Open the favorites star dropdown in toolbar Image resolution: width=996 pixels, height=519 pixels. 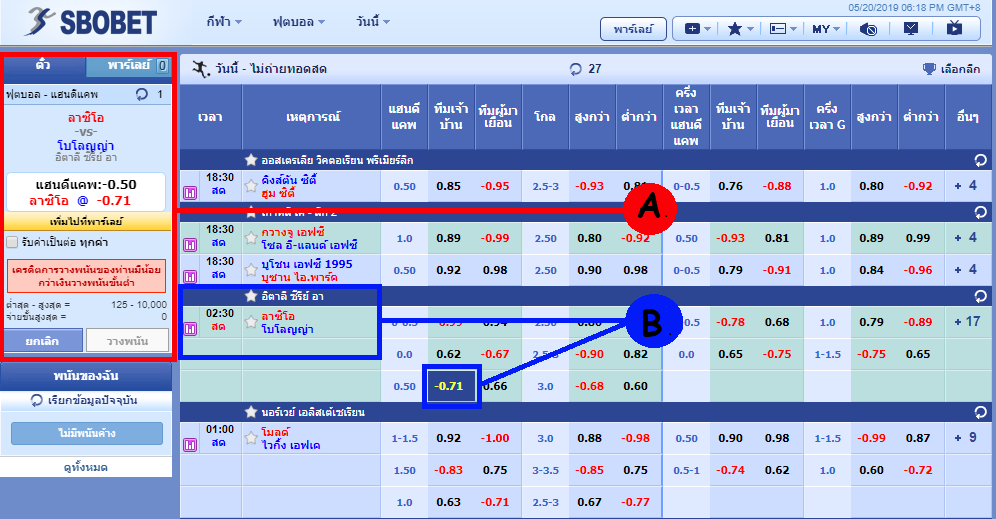pyautogui.click(x=740, y=29)
